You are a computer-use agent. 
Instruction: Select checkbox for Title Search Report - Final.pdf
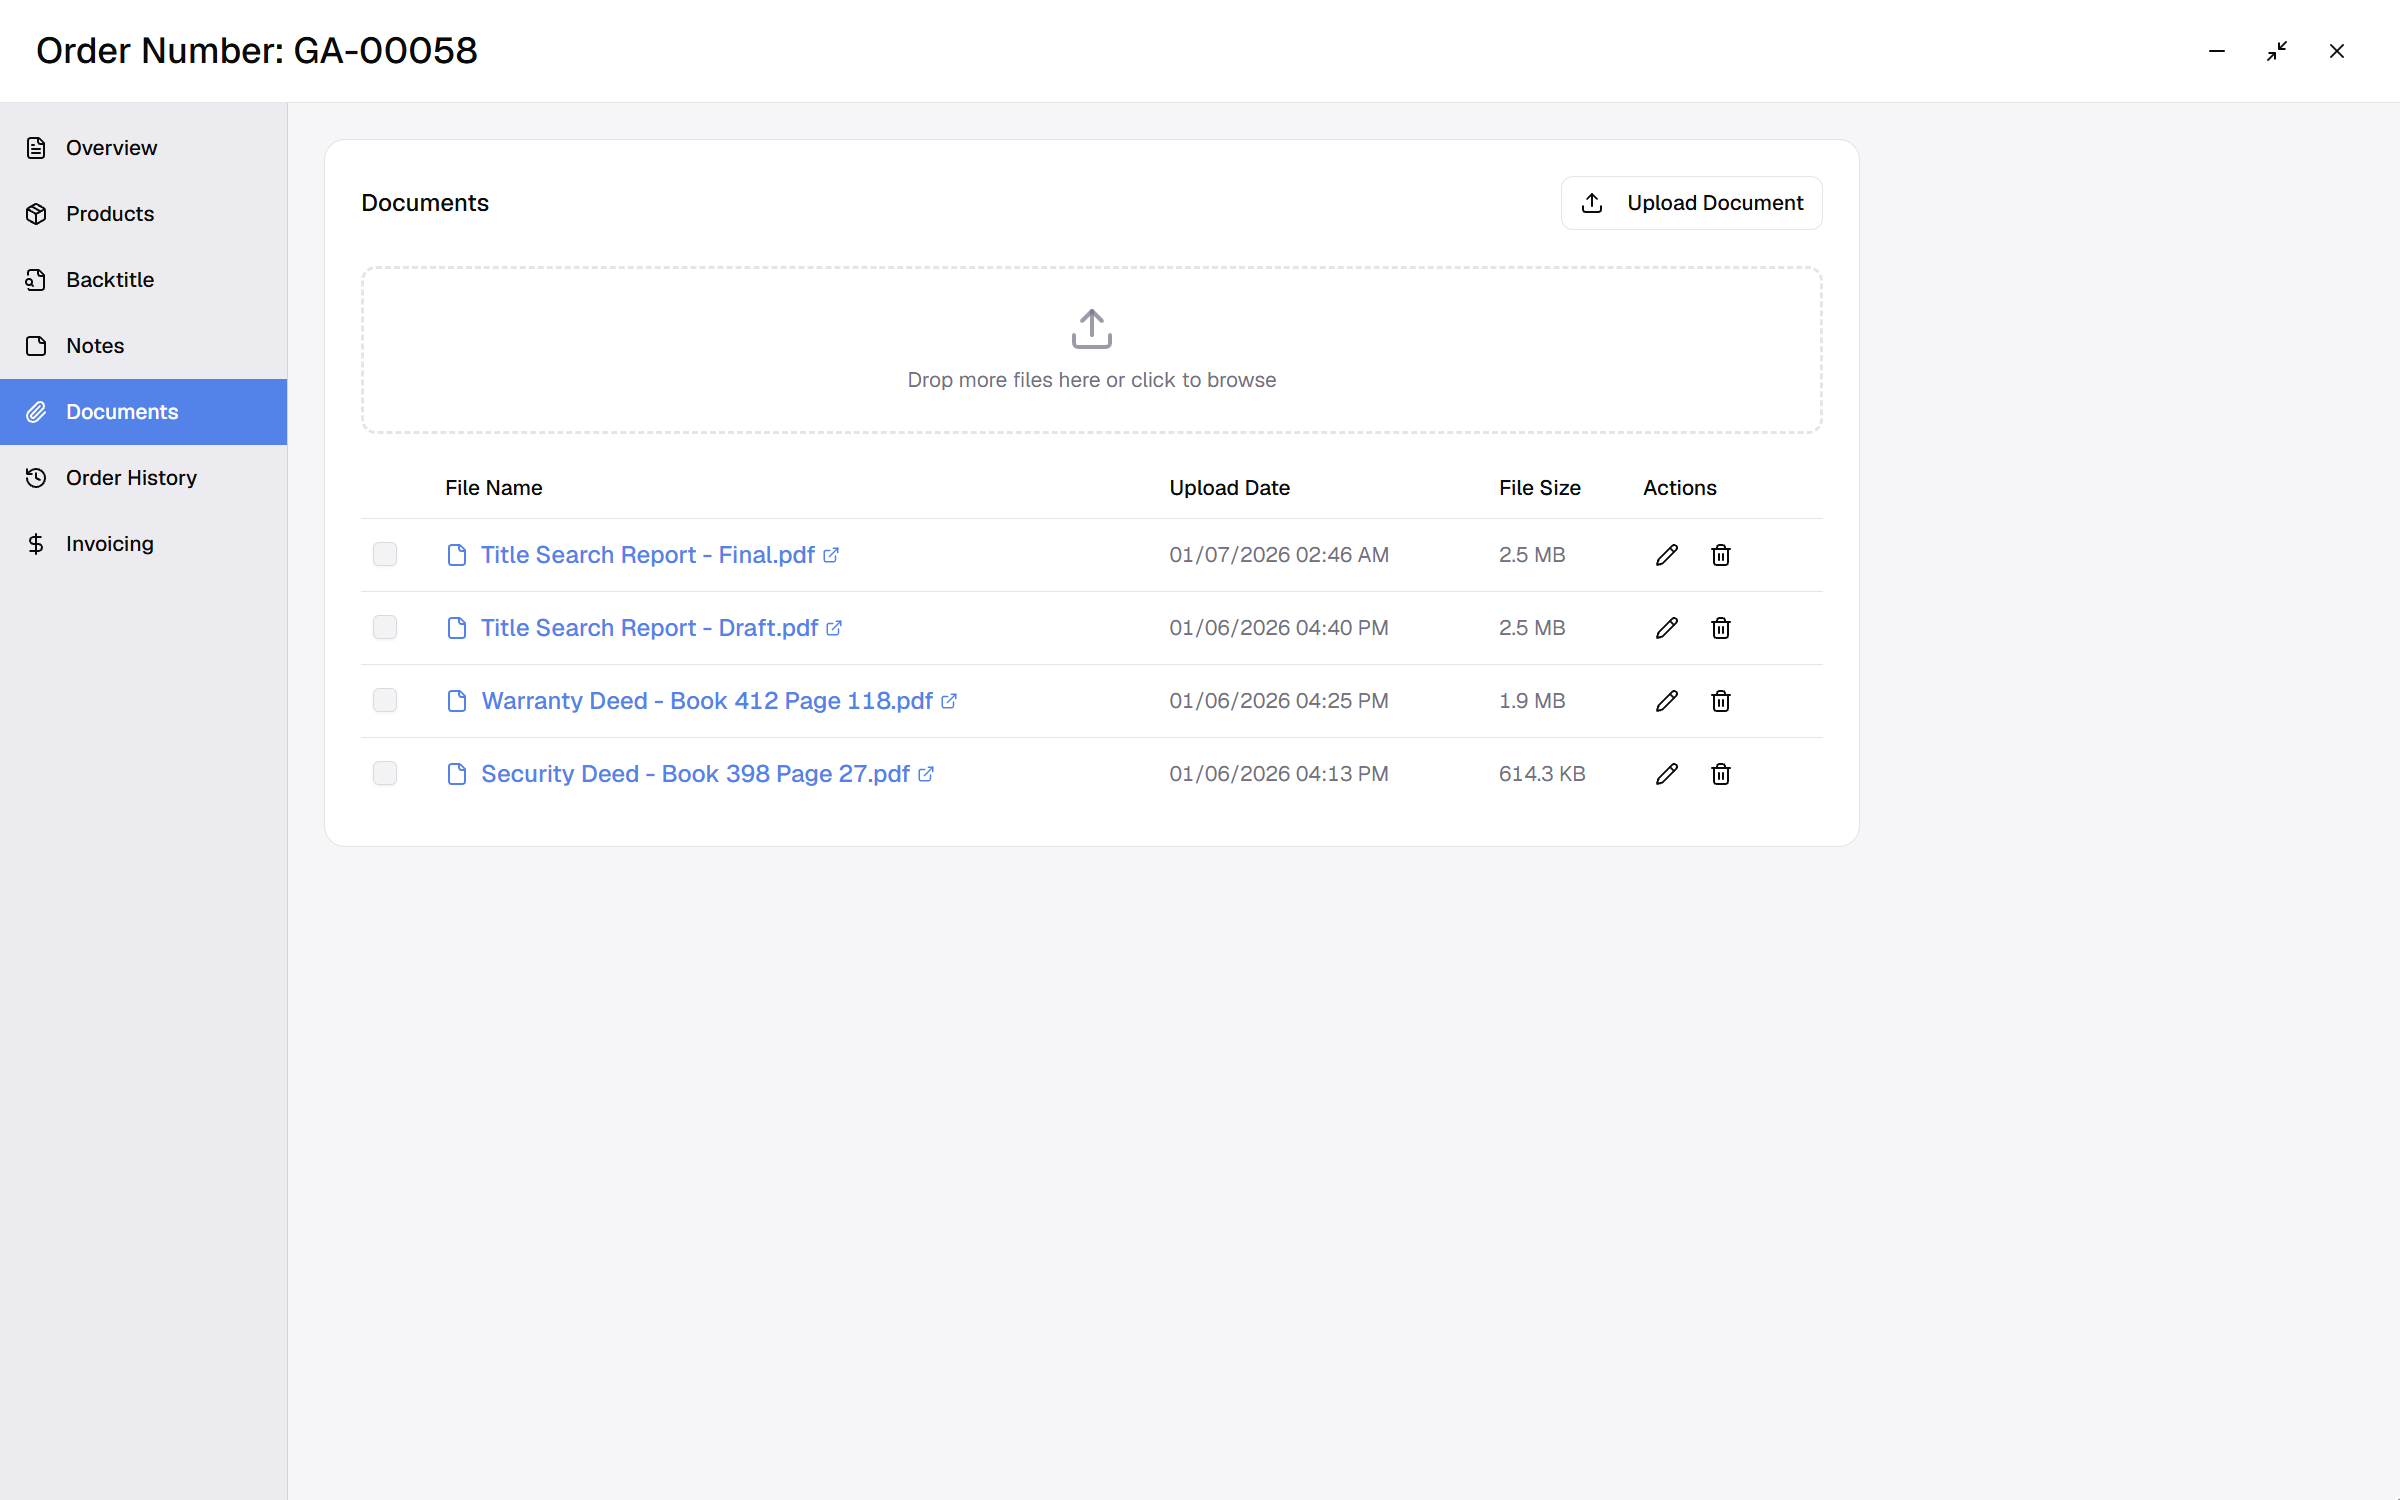(385, 555)
